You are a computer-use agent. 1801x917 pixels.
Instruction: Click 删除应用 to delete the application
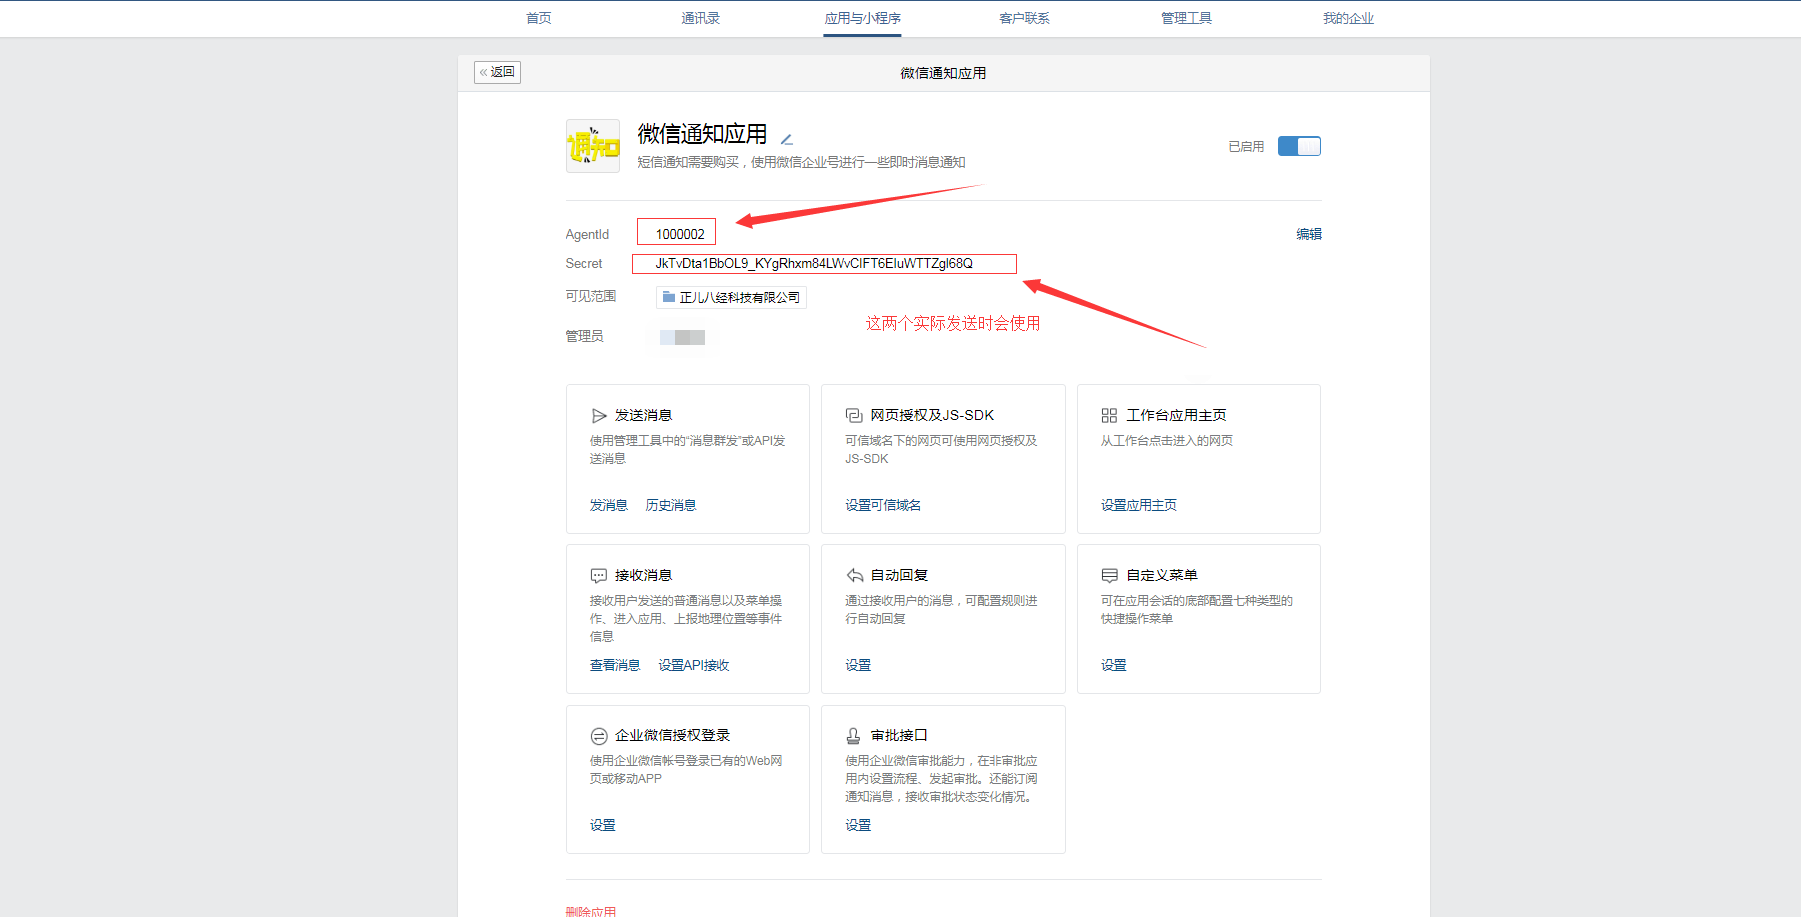point(589,910)
